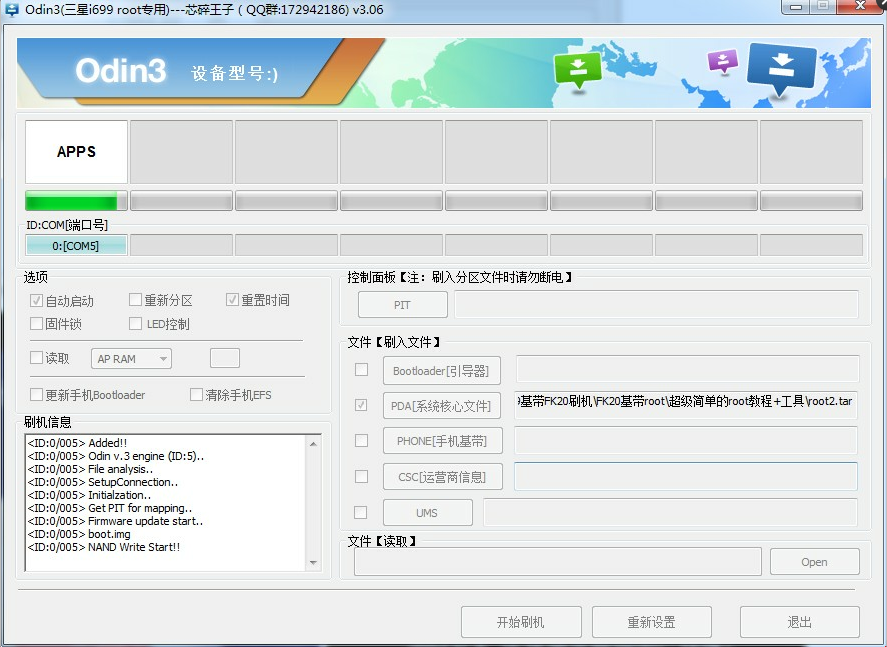
Task: Click the 'Get PIT for mapping..' log line
Action: (110, 508)
